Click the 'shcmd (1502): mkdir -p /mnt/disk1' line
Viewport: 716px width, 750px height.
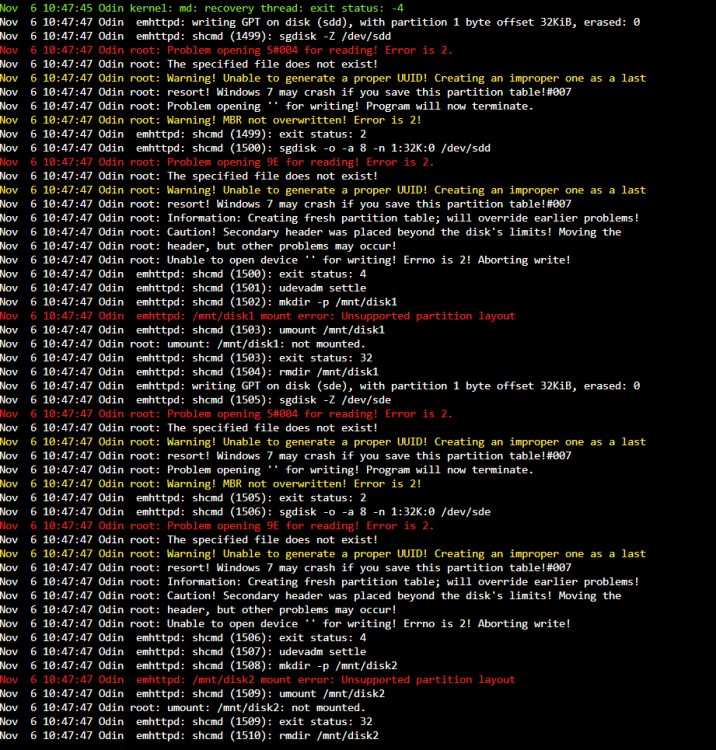point(199,302)
